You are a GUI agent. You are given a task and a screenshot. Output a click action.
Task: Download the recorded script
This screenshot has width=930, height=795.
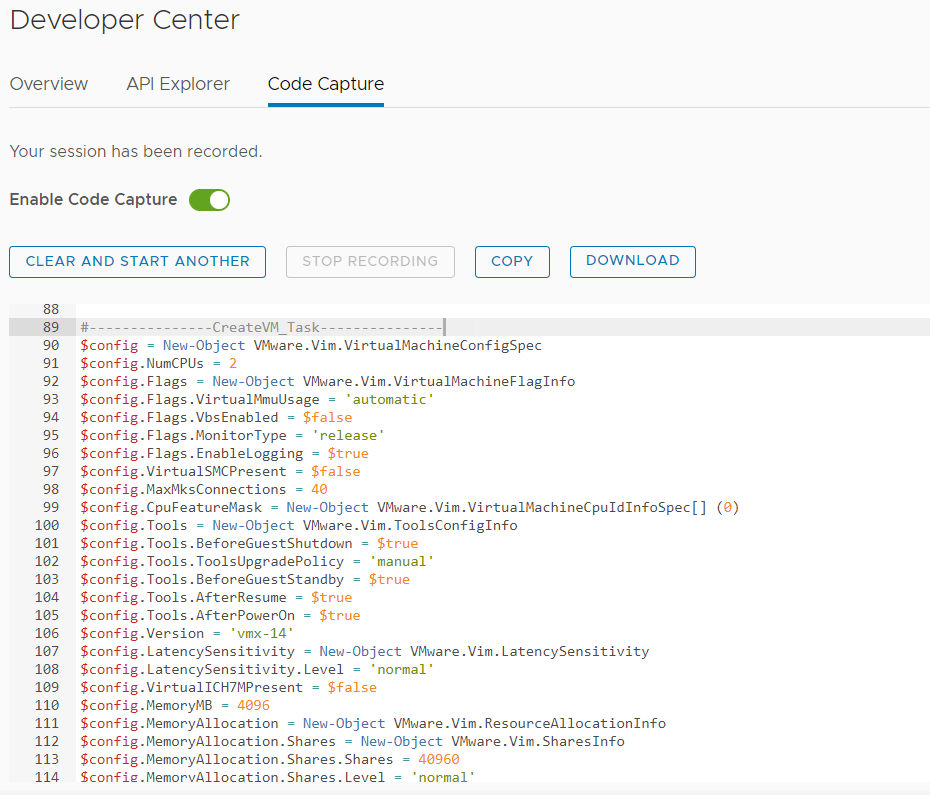coord(633,262)
